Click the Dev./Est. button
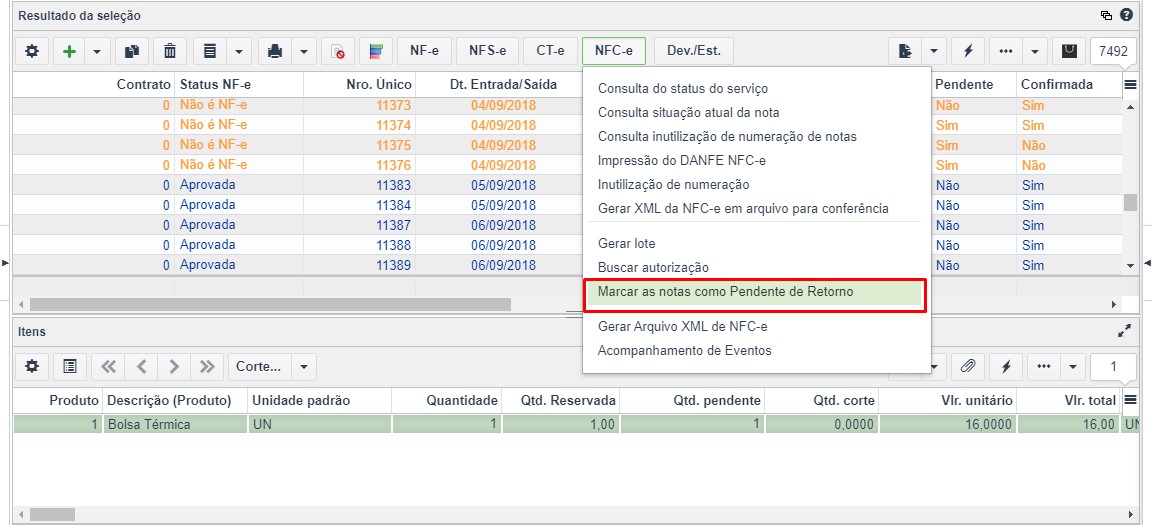Viewport: 1152px width, 525px height. click(694, 51)
